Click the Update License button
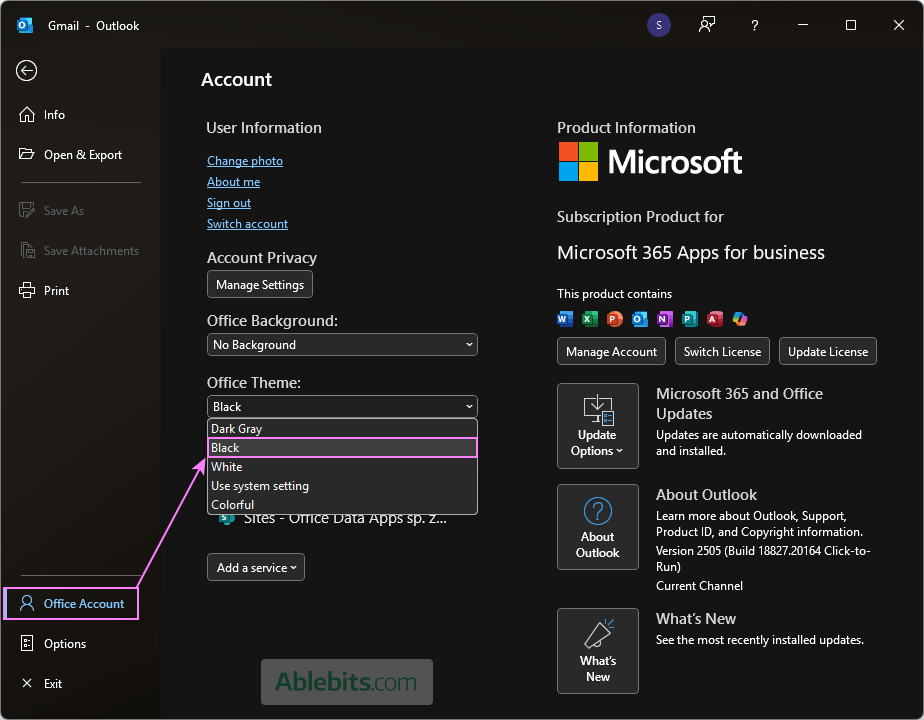Viewport: 924px width, 720px height. pyautogui.click(x=827, y=352)
